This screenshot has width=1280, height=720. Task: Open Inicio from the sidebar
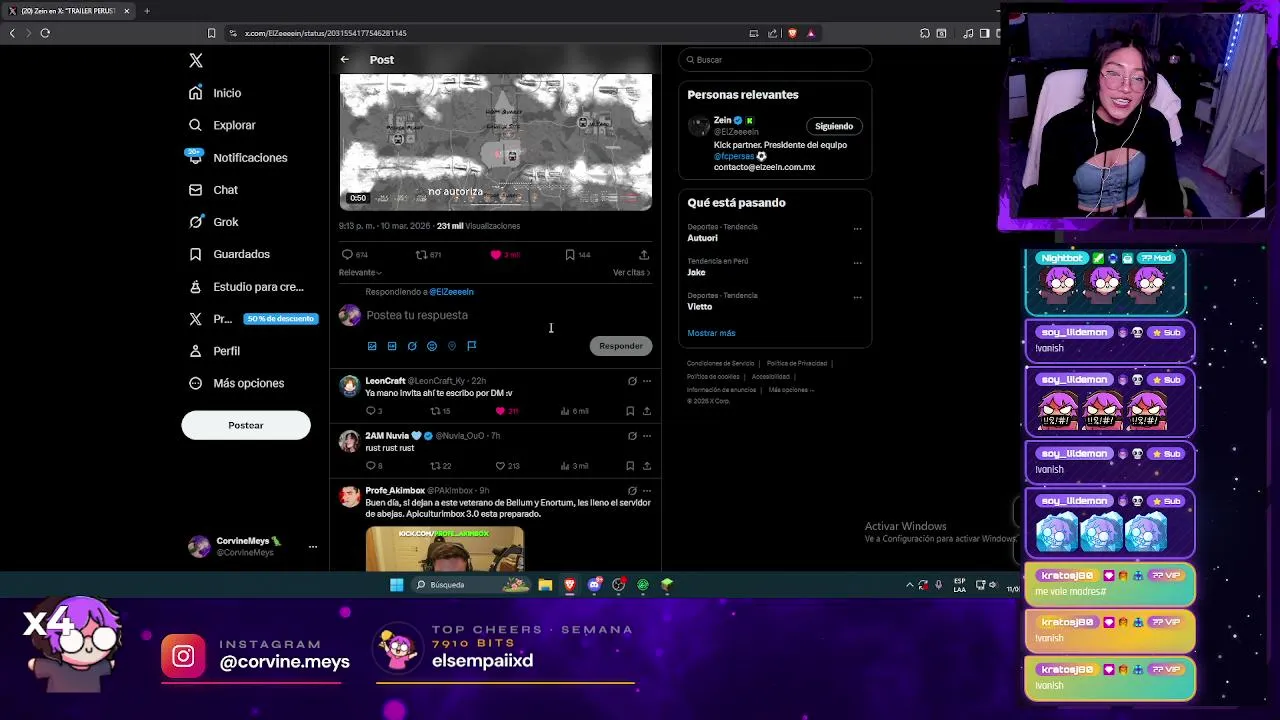[x=215, y=93]
